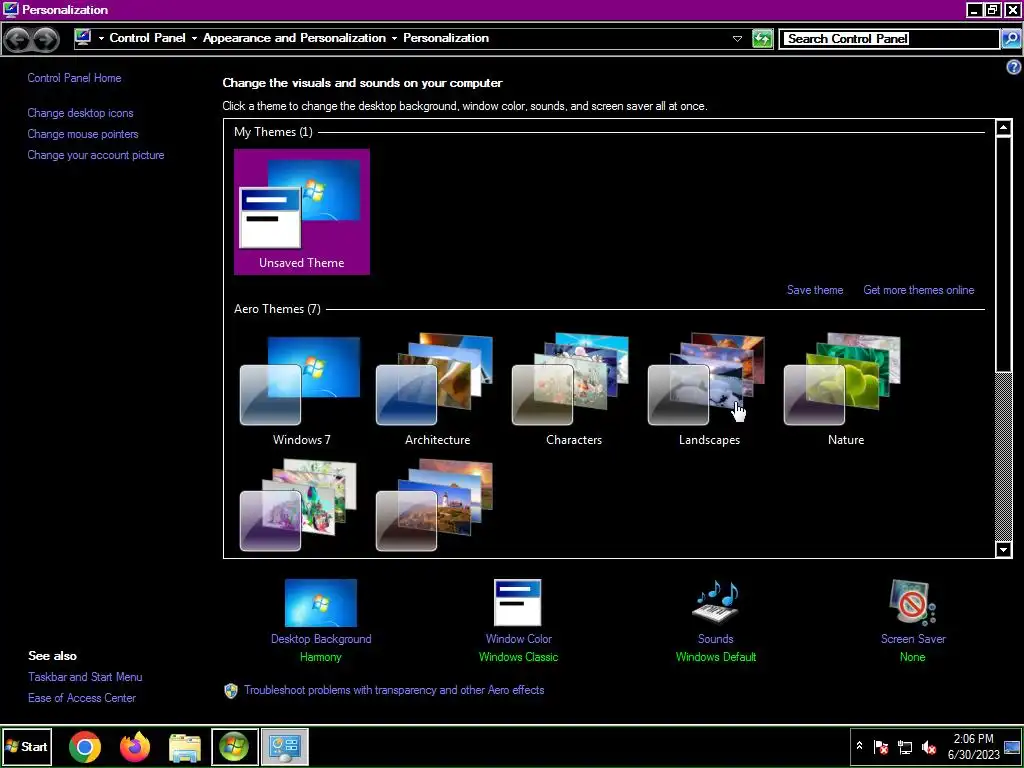This screenshot has height=768, width=1024.
Task: Click the search magnifier button
Action: pyautogui.click(x=1011, y=39)
